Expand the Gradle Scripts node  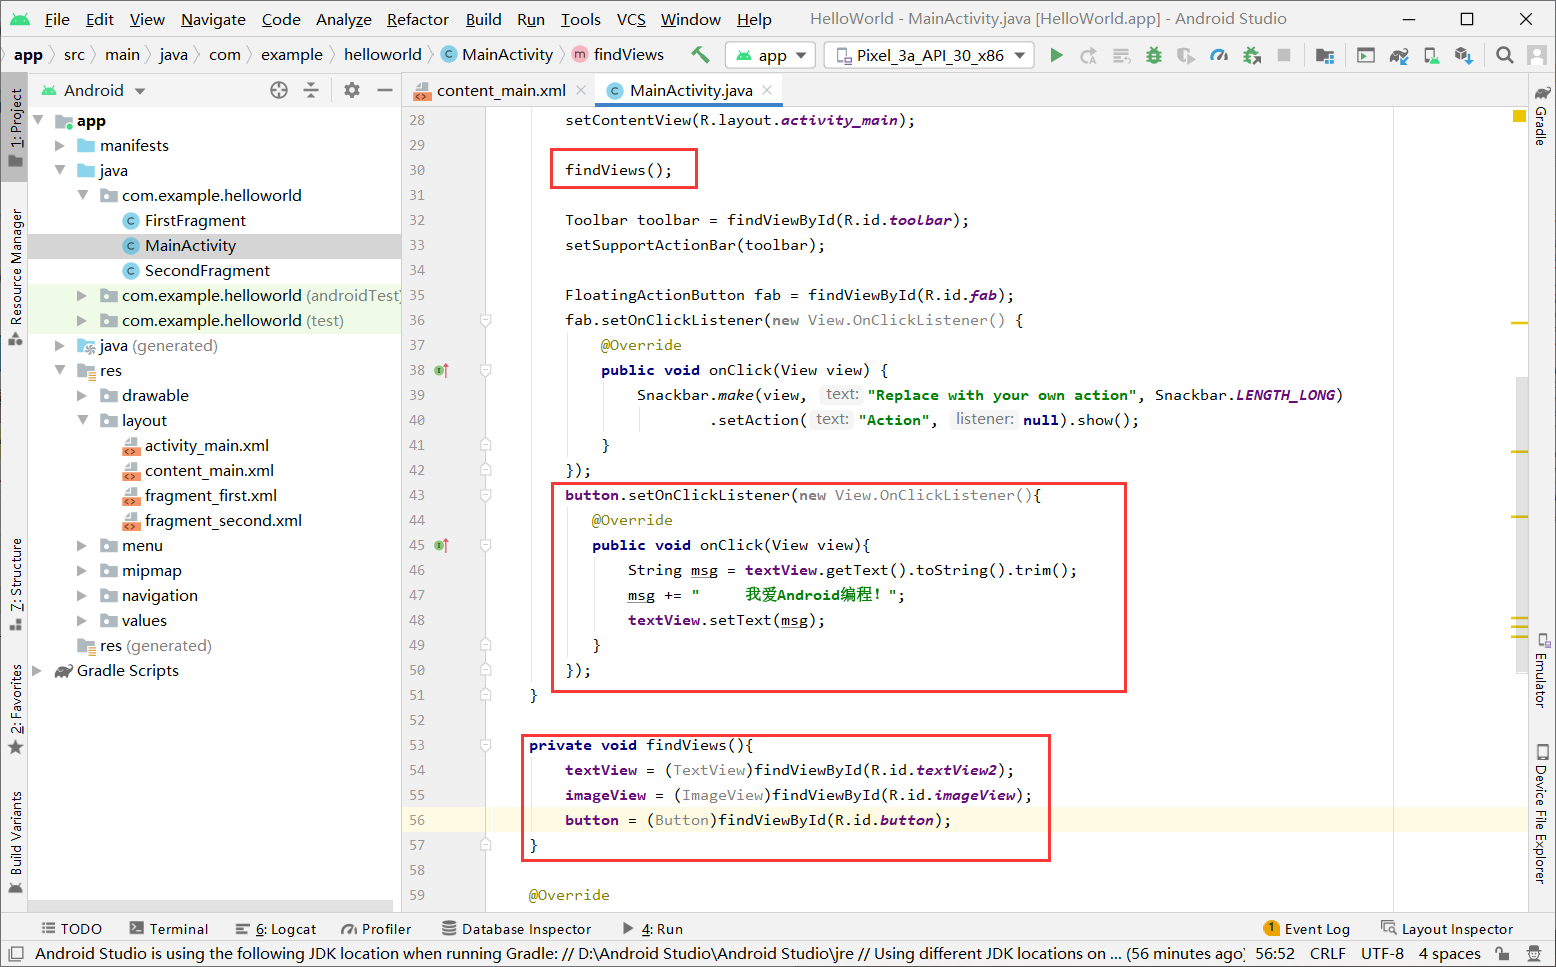(x=38, y=671)
